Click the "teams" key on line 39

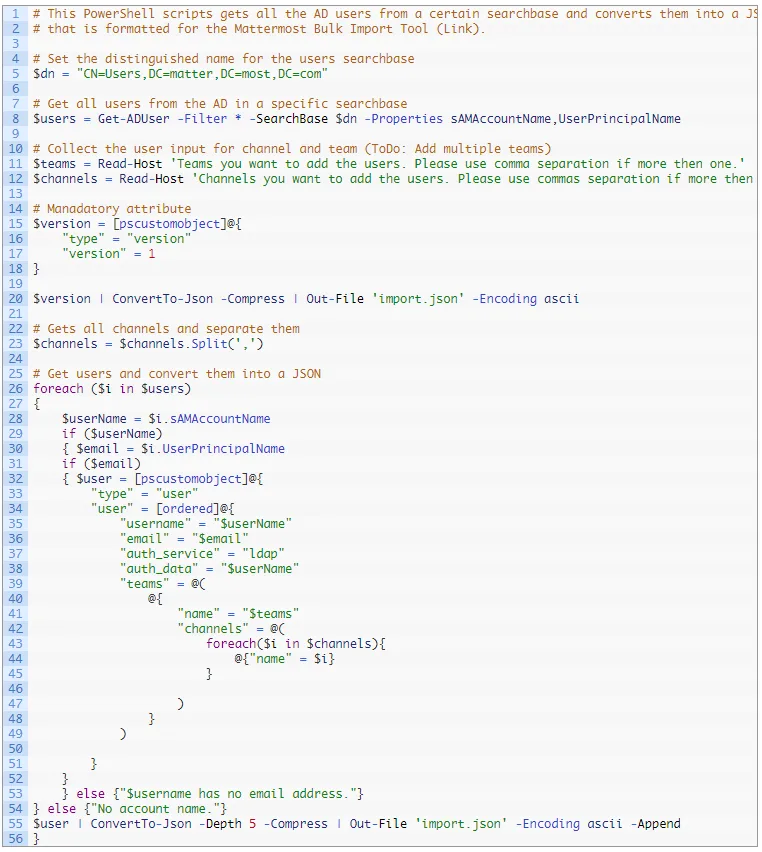[x=145, y=584]
